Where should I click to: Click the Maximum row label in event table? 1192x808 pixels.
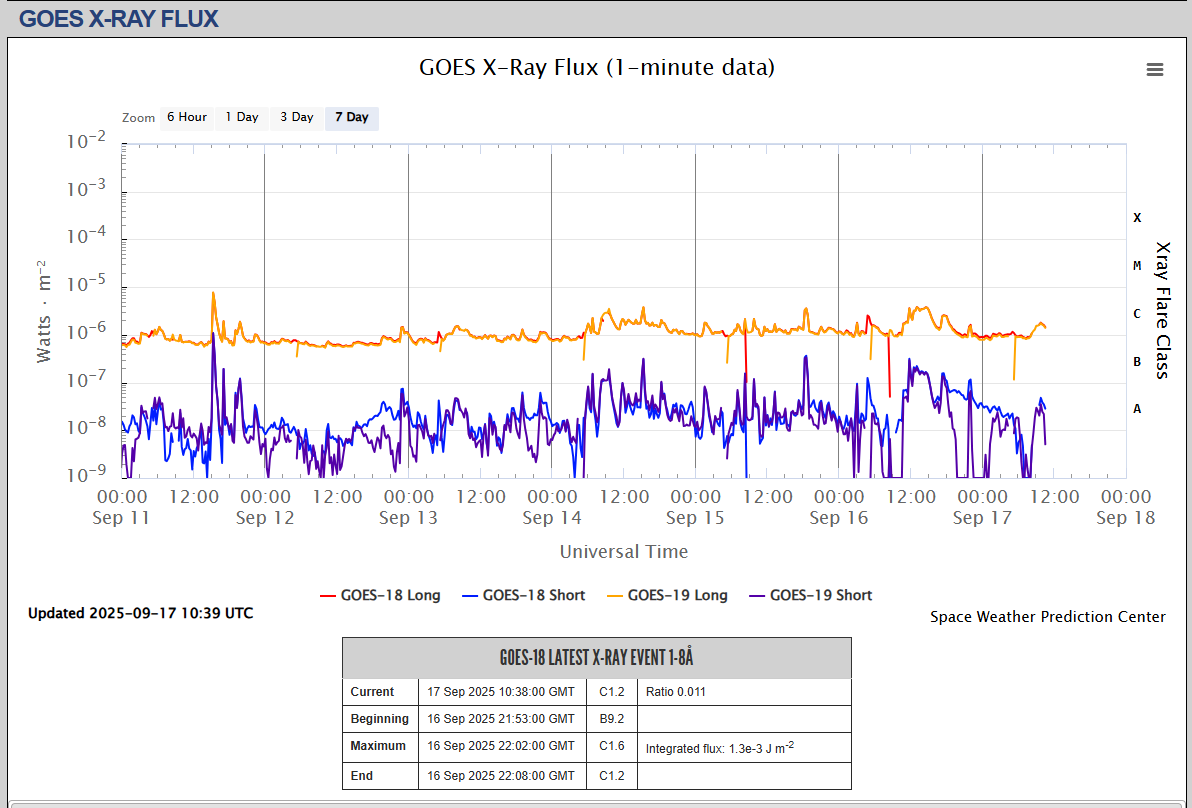pos(378,746)
